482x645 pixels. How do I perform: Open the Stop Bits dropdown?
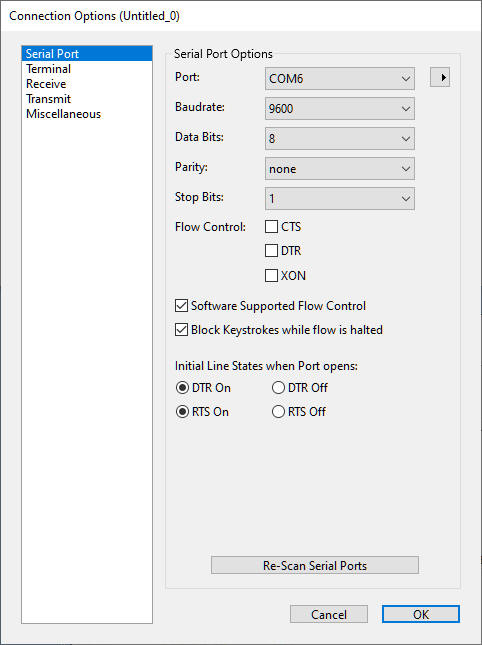click(340, 199)
